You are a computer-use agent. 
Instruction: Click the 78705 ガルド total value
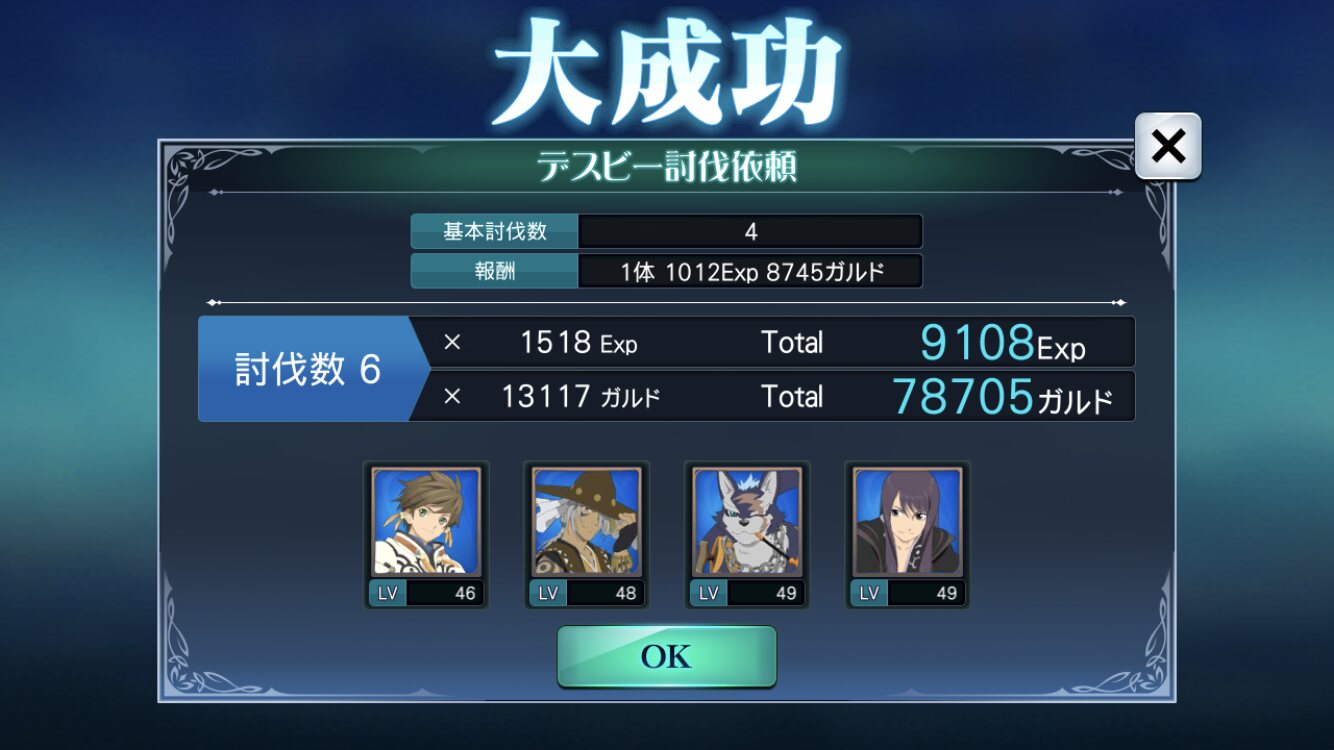coord(1002,397)
